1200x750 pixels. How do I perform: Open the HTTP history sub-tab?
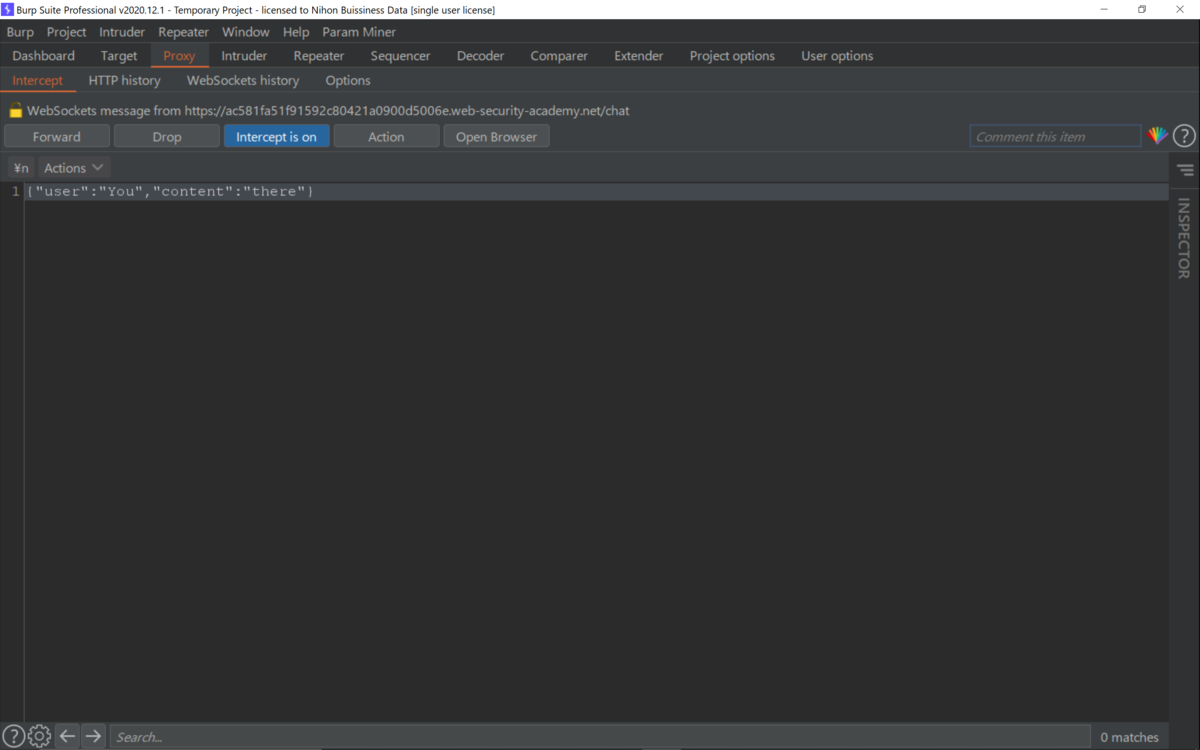[x=124, y=80]
